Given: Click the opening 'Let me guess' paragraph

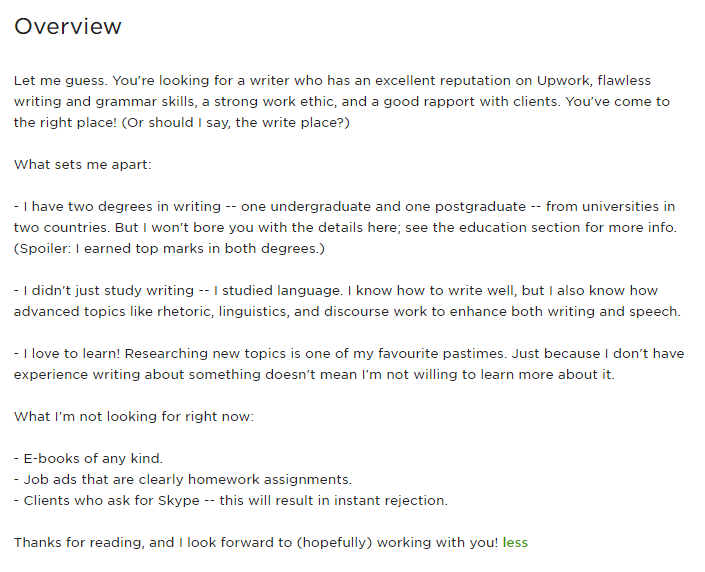Looking at the screenshot, I should tap(342, 101).
